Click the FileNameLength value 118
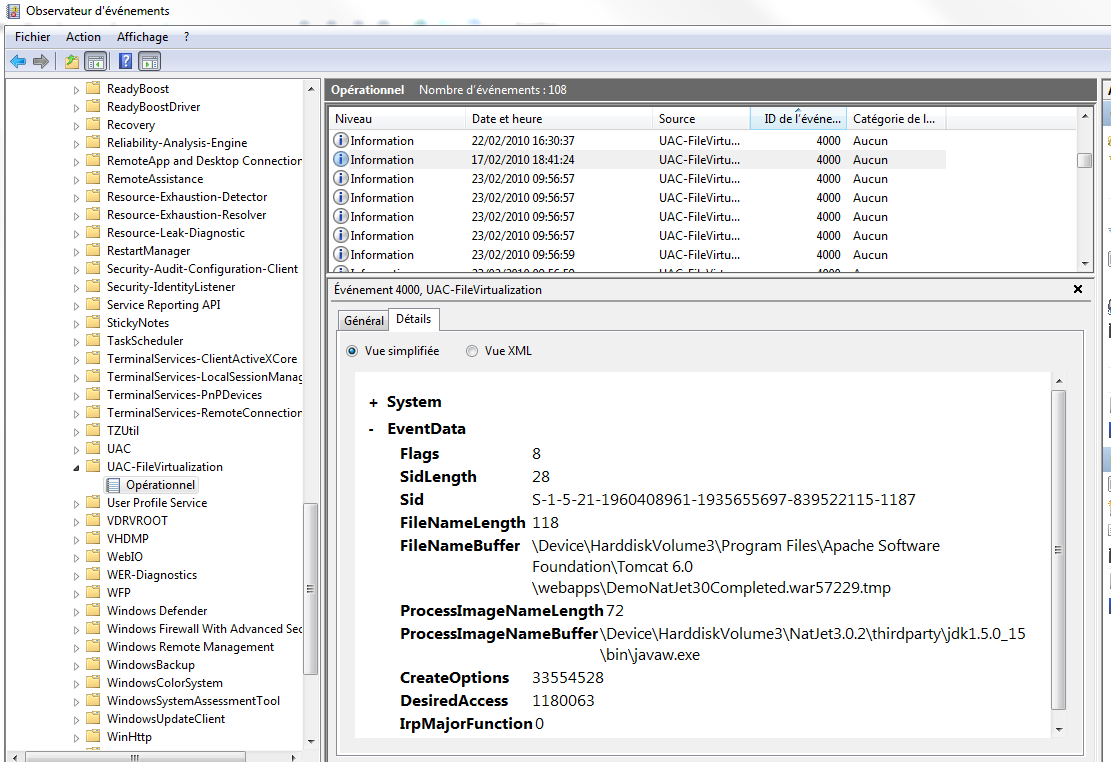The image size is (1111, 762). 546,523
